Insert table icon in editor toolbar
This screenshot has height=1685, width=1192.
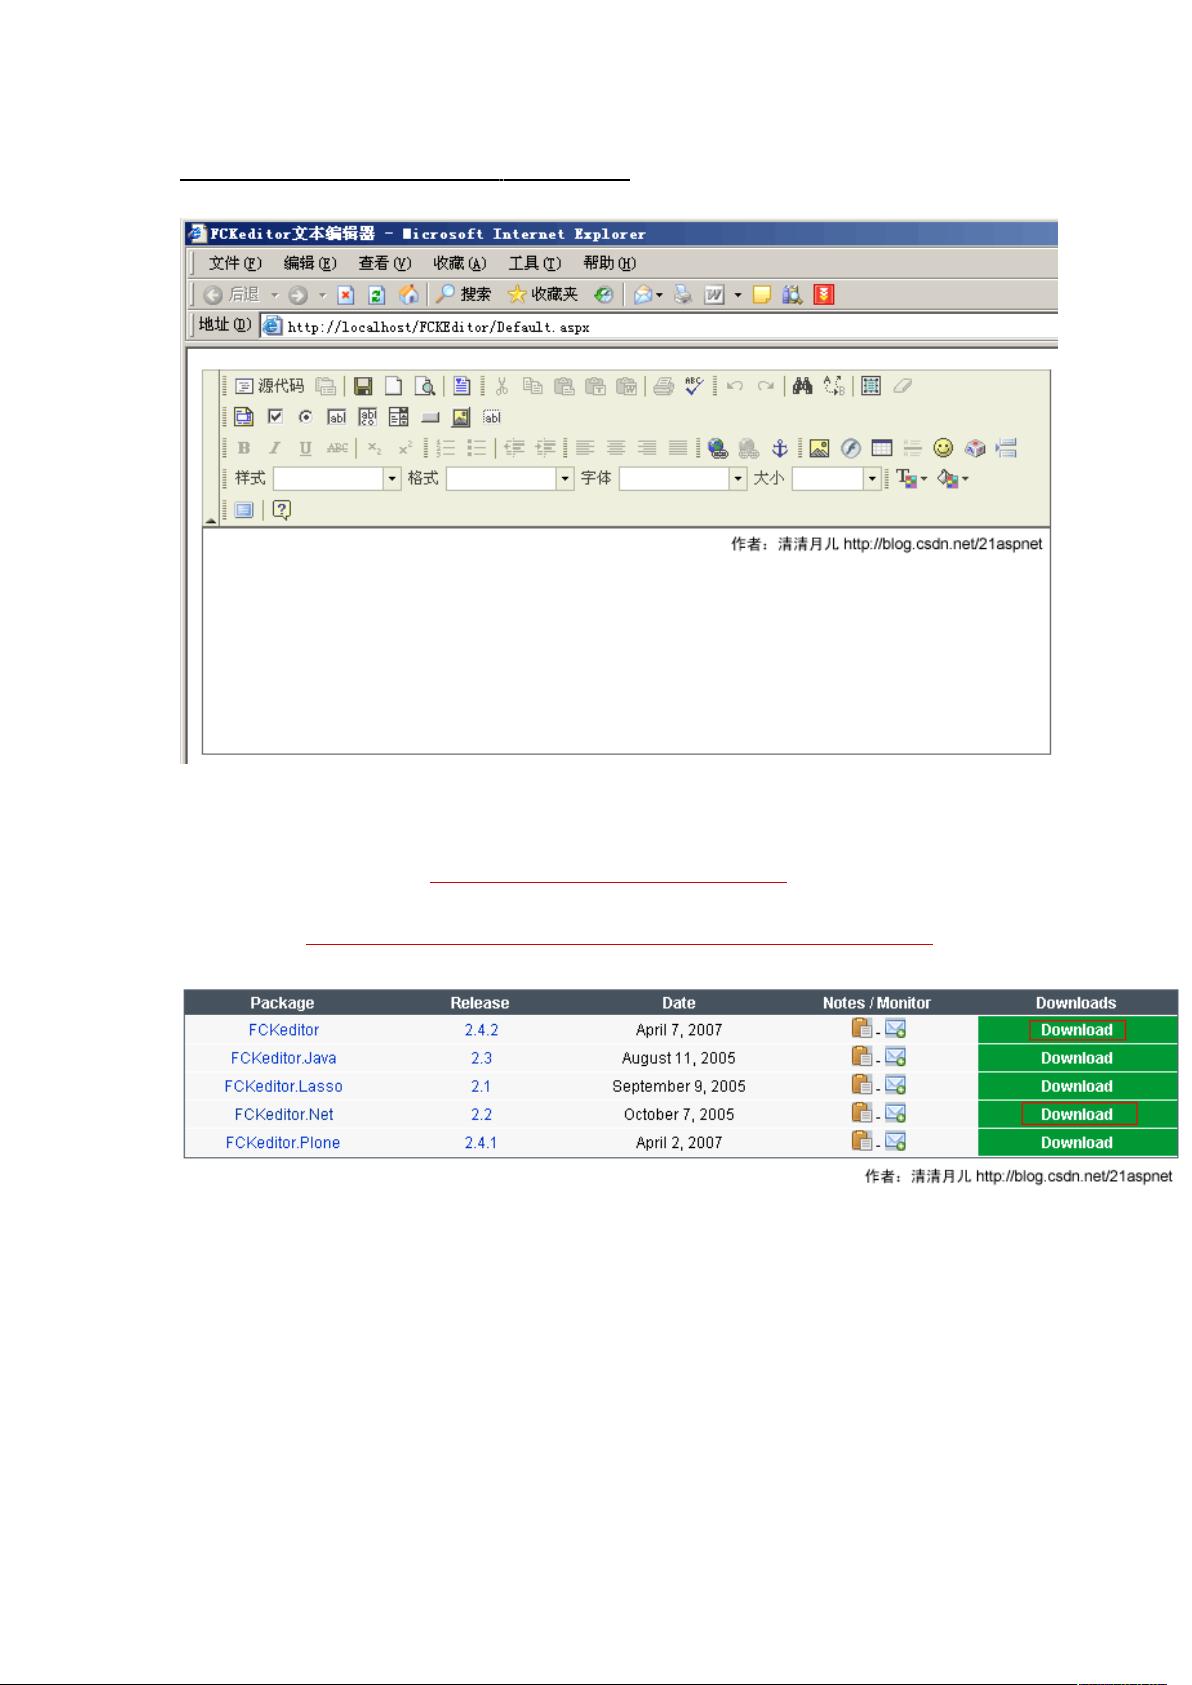(x=881, y=448)
